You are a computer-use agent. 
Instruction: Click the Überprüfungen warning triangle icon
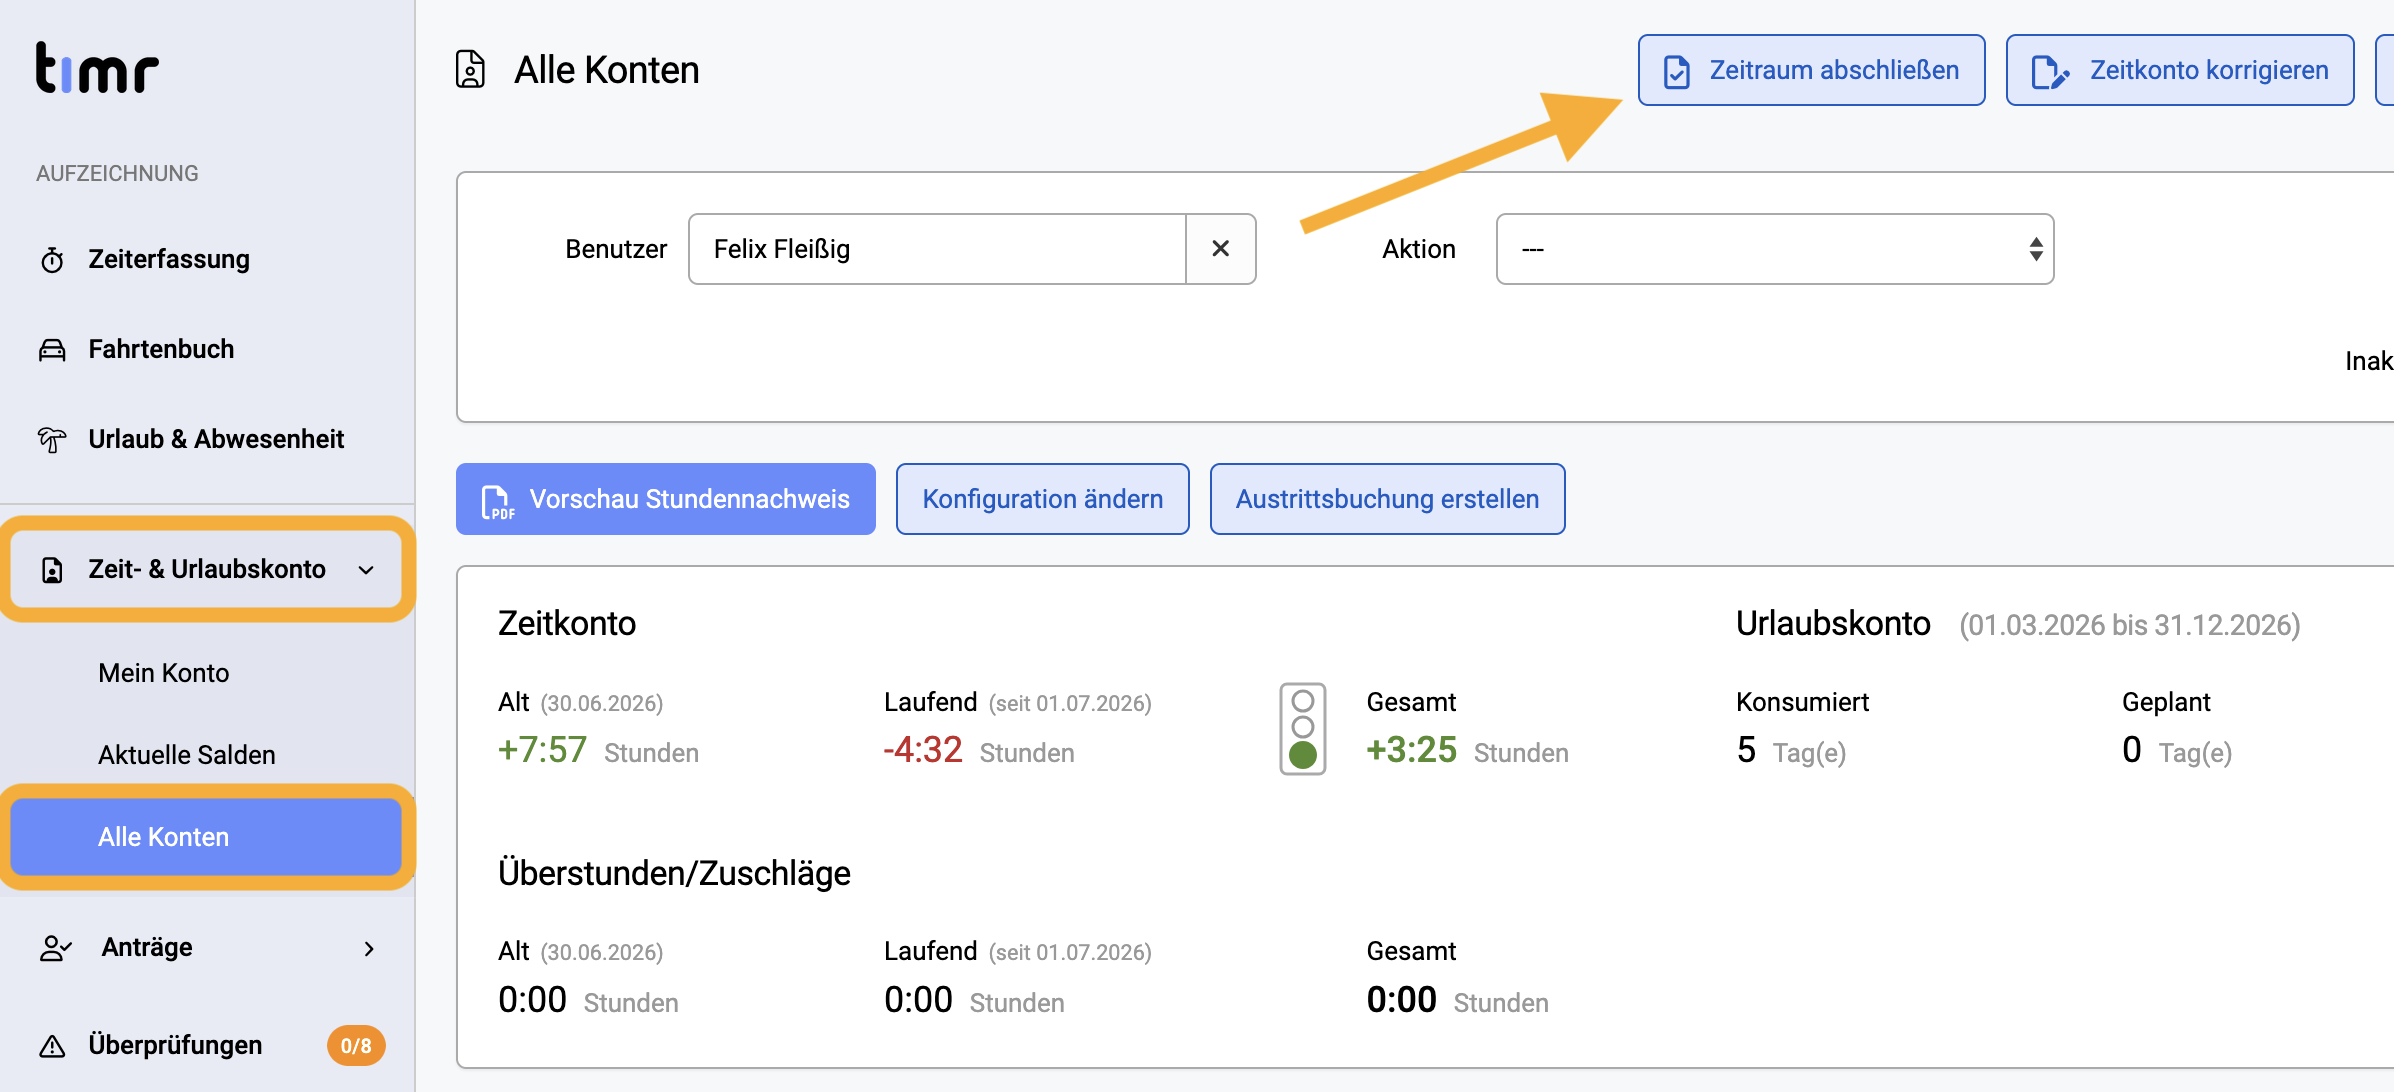pyautogui.click(x=52, y=1046)
